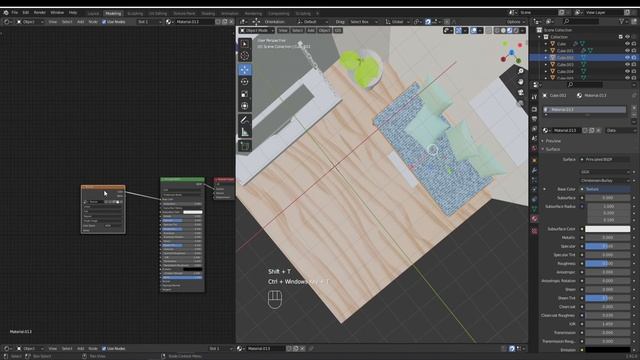Open the Object properties tab icon
Viewport: 640px width, 360px height.
click(534, 160)
